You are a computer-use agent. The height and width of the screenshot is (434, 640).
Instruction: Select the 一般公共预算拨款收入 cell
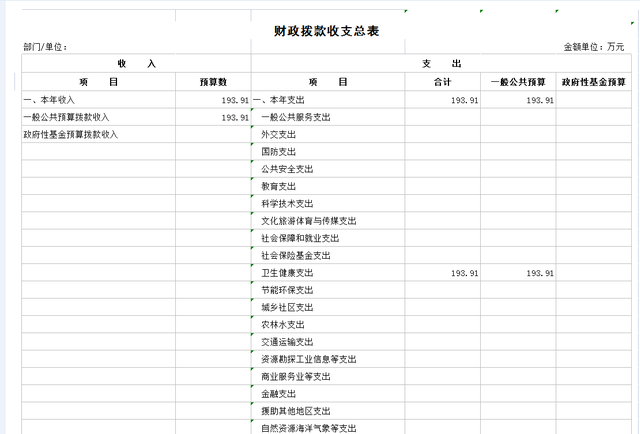pyautogui.click(x=66, y=117)
